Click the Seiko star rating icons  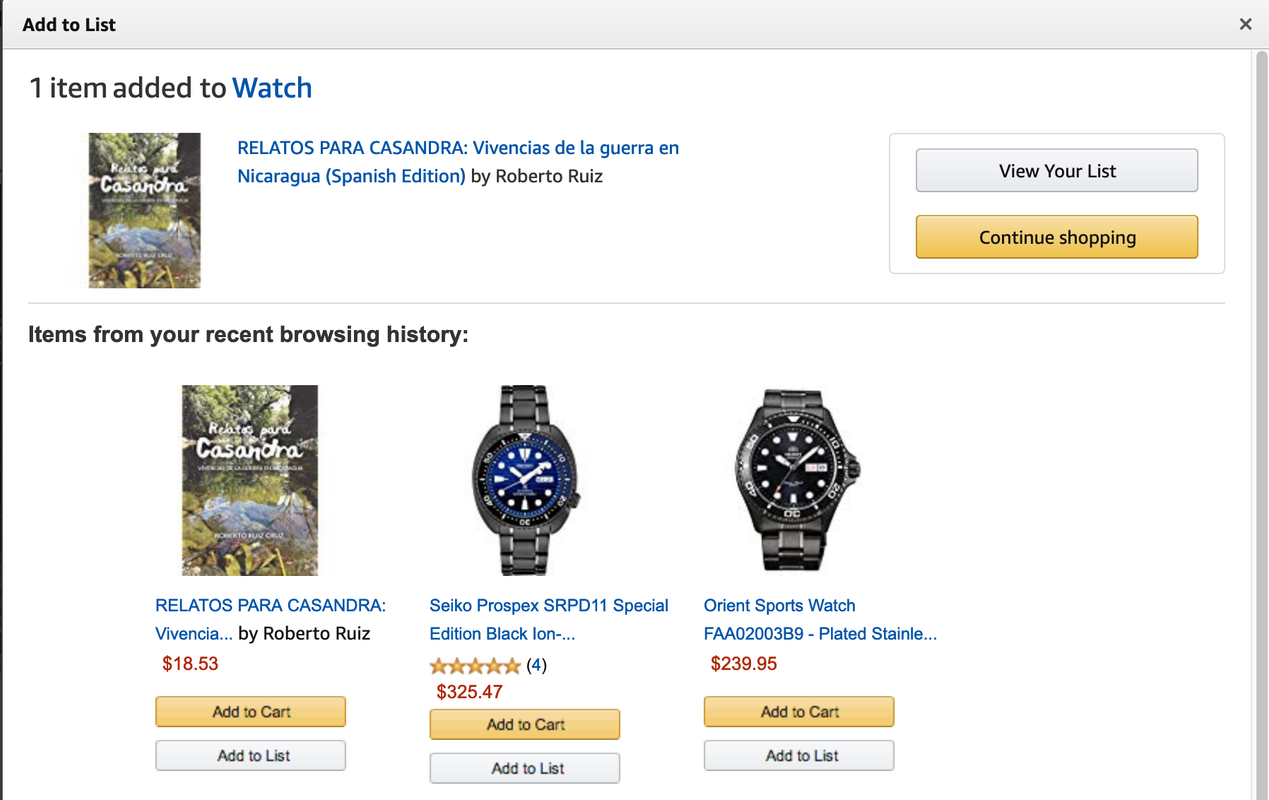coord(475,666)
